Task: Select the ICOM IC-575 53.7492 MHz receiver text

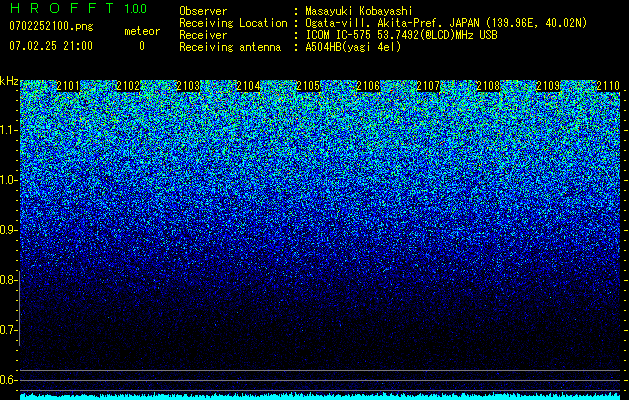Action: pos(401,35)
